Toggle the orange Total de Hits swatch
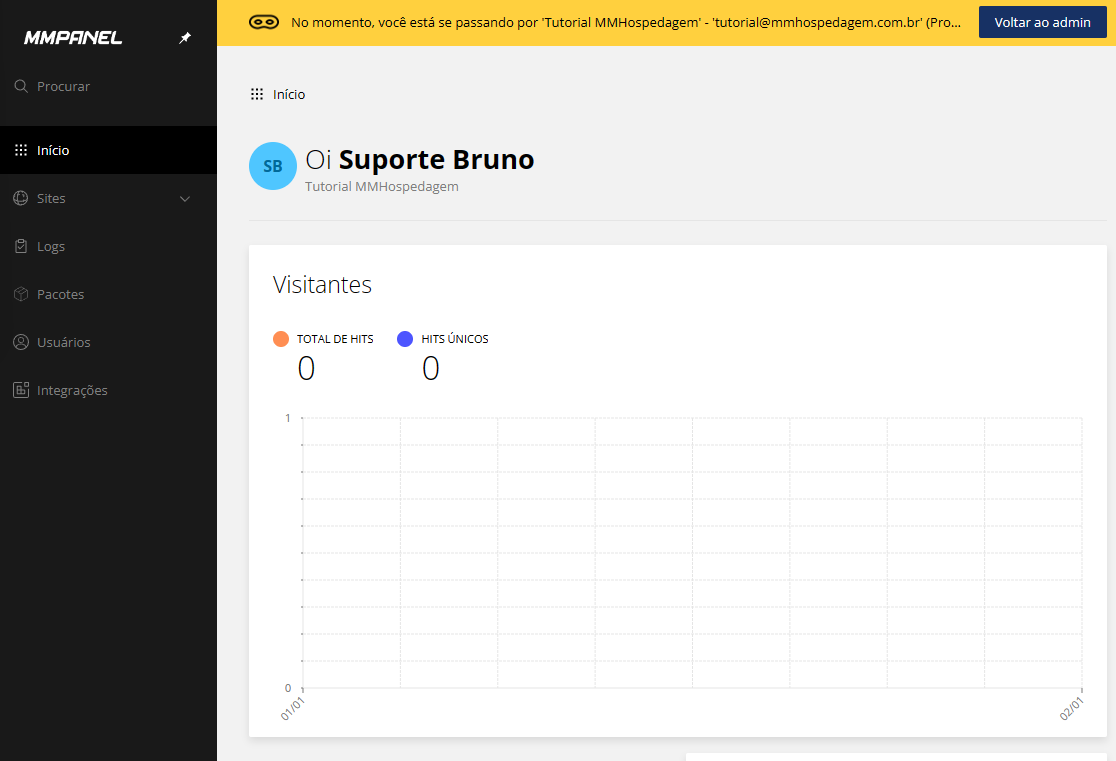Image resolution: width=1116 pixels, height=761 pixels. [280, 339]
